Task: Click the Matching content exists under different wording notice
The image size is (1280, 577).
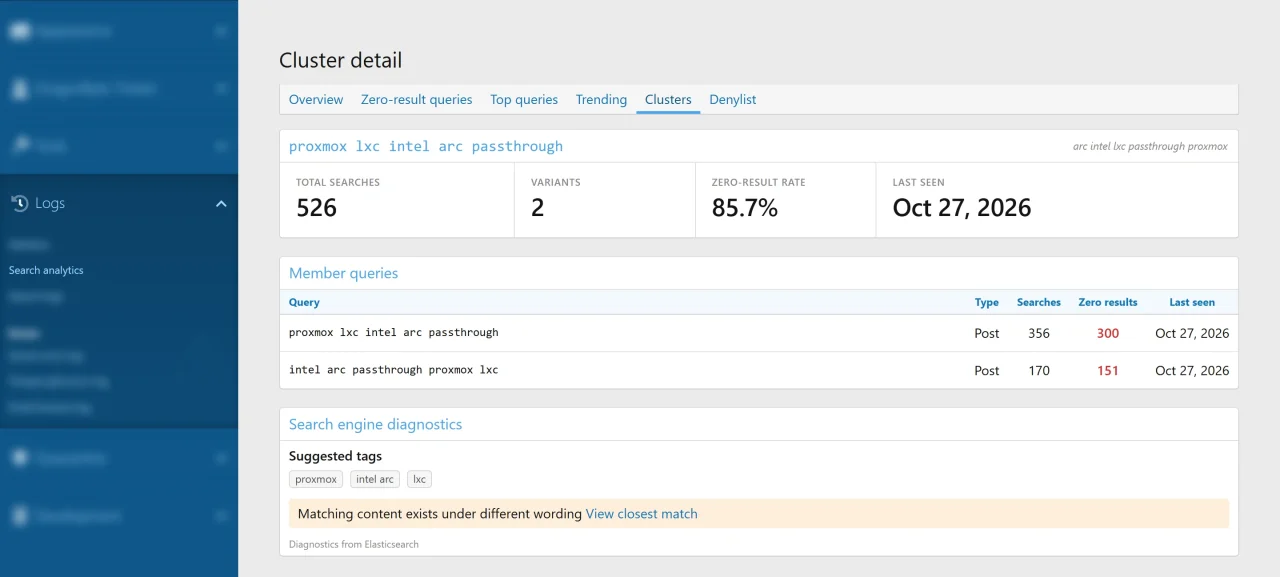Action: pyautogui.click(x=759, y=514)
